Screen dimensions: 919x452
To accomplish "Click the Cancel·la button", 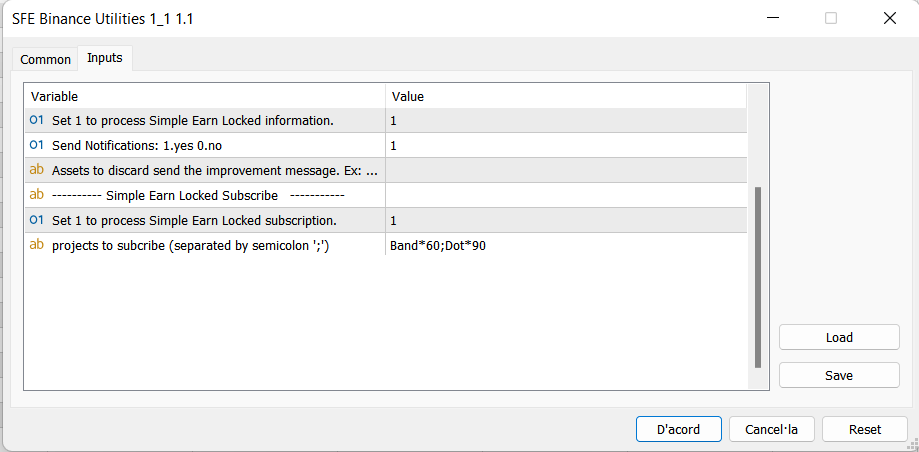I will (771, 429).
